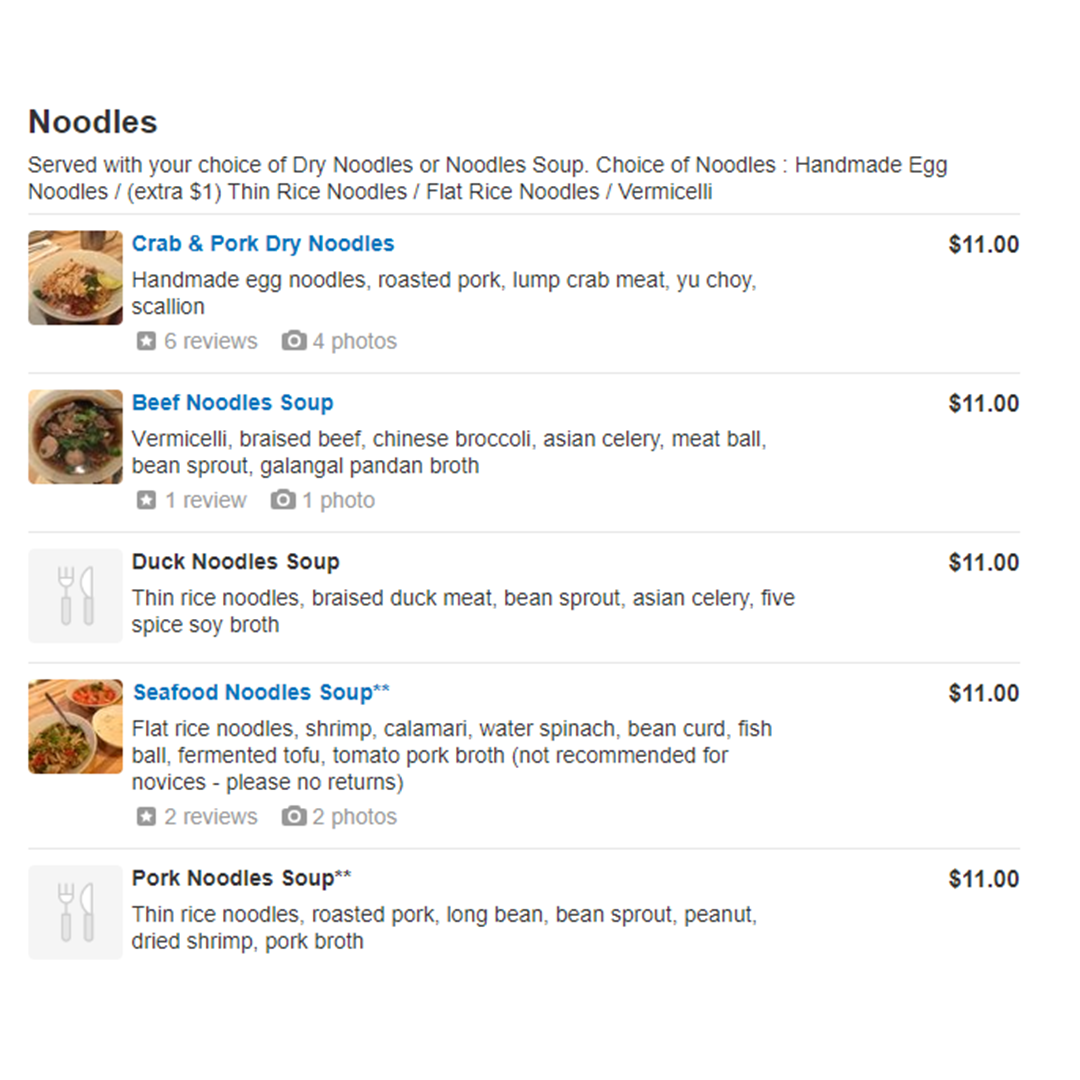Click the camera icon beside 1 photo

coord(282,499)
